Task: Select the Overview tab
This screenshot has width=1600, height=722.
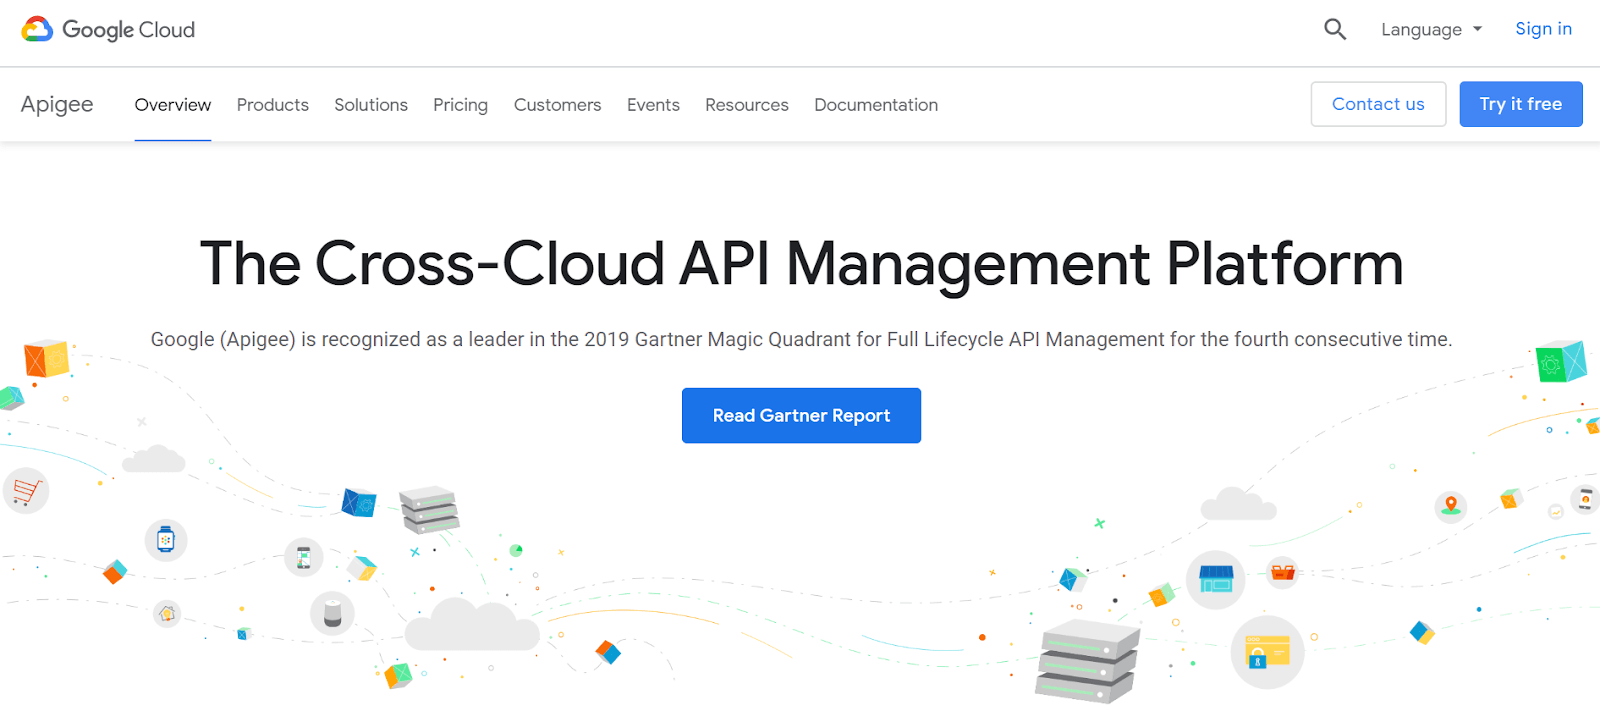Action: click(x=173, y=105)
